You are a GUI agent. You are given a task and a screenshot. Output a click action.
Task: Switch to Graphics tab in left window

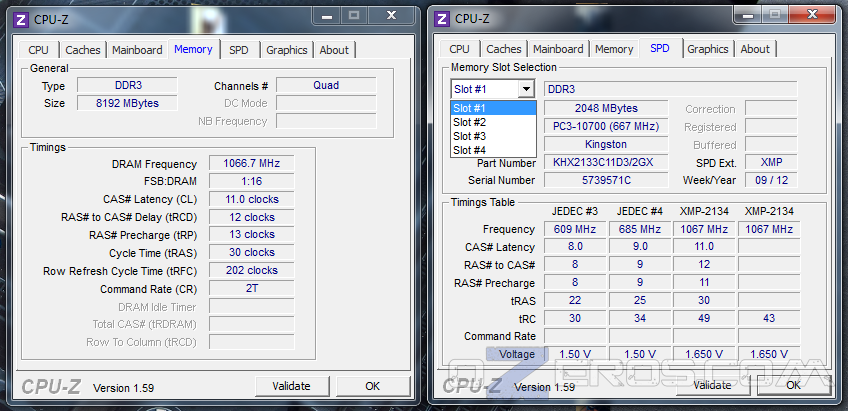click(287, 50)
